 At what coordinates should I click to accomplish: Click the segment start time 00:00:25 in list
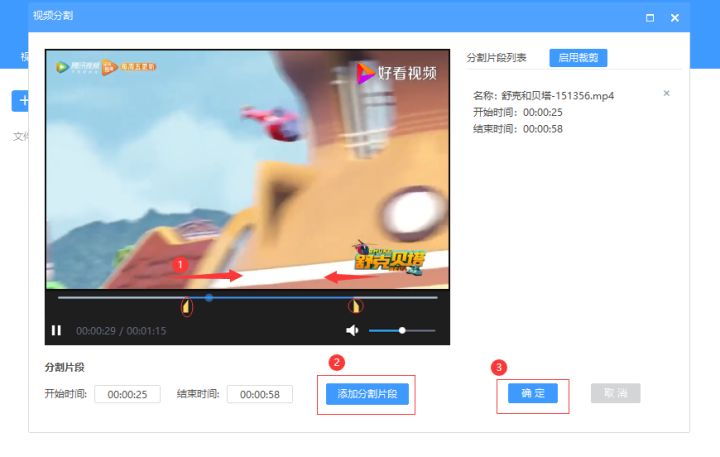click(543, 113)
